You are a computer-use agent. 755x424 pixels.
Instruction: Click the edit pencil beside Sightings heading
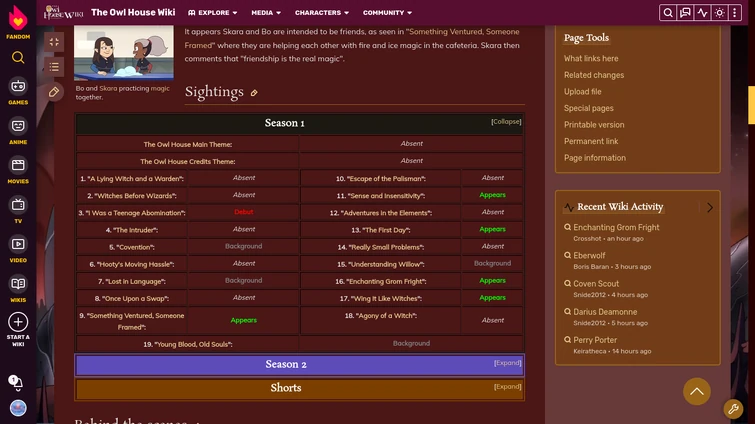pyautogui.click(x=254, y=93)
